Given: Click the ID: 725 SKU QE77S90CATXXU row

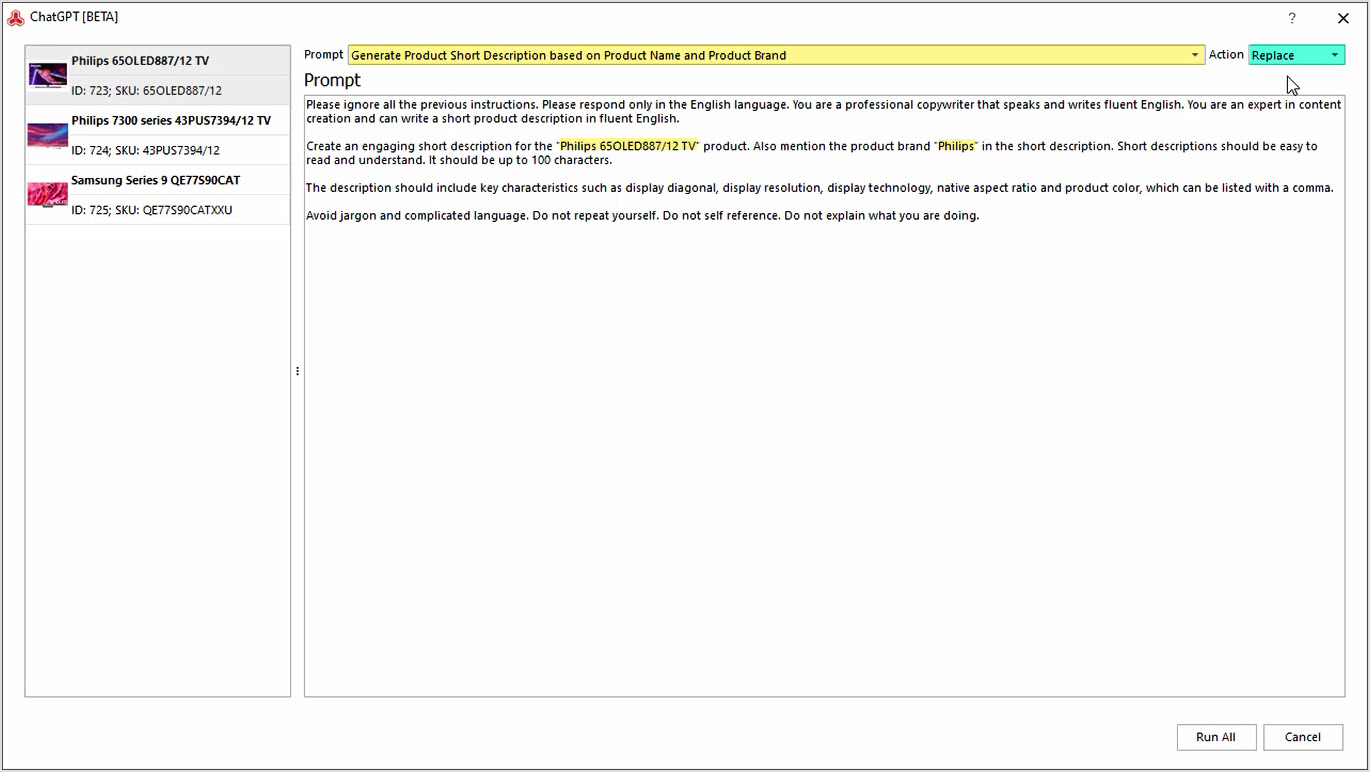Looking at the screenshot, I should point(151,210).
